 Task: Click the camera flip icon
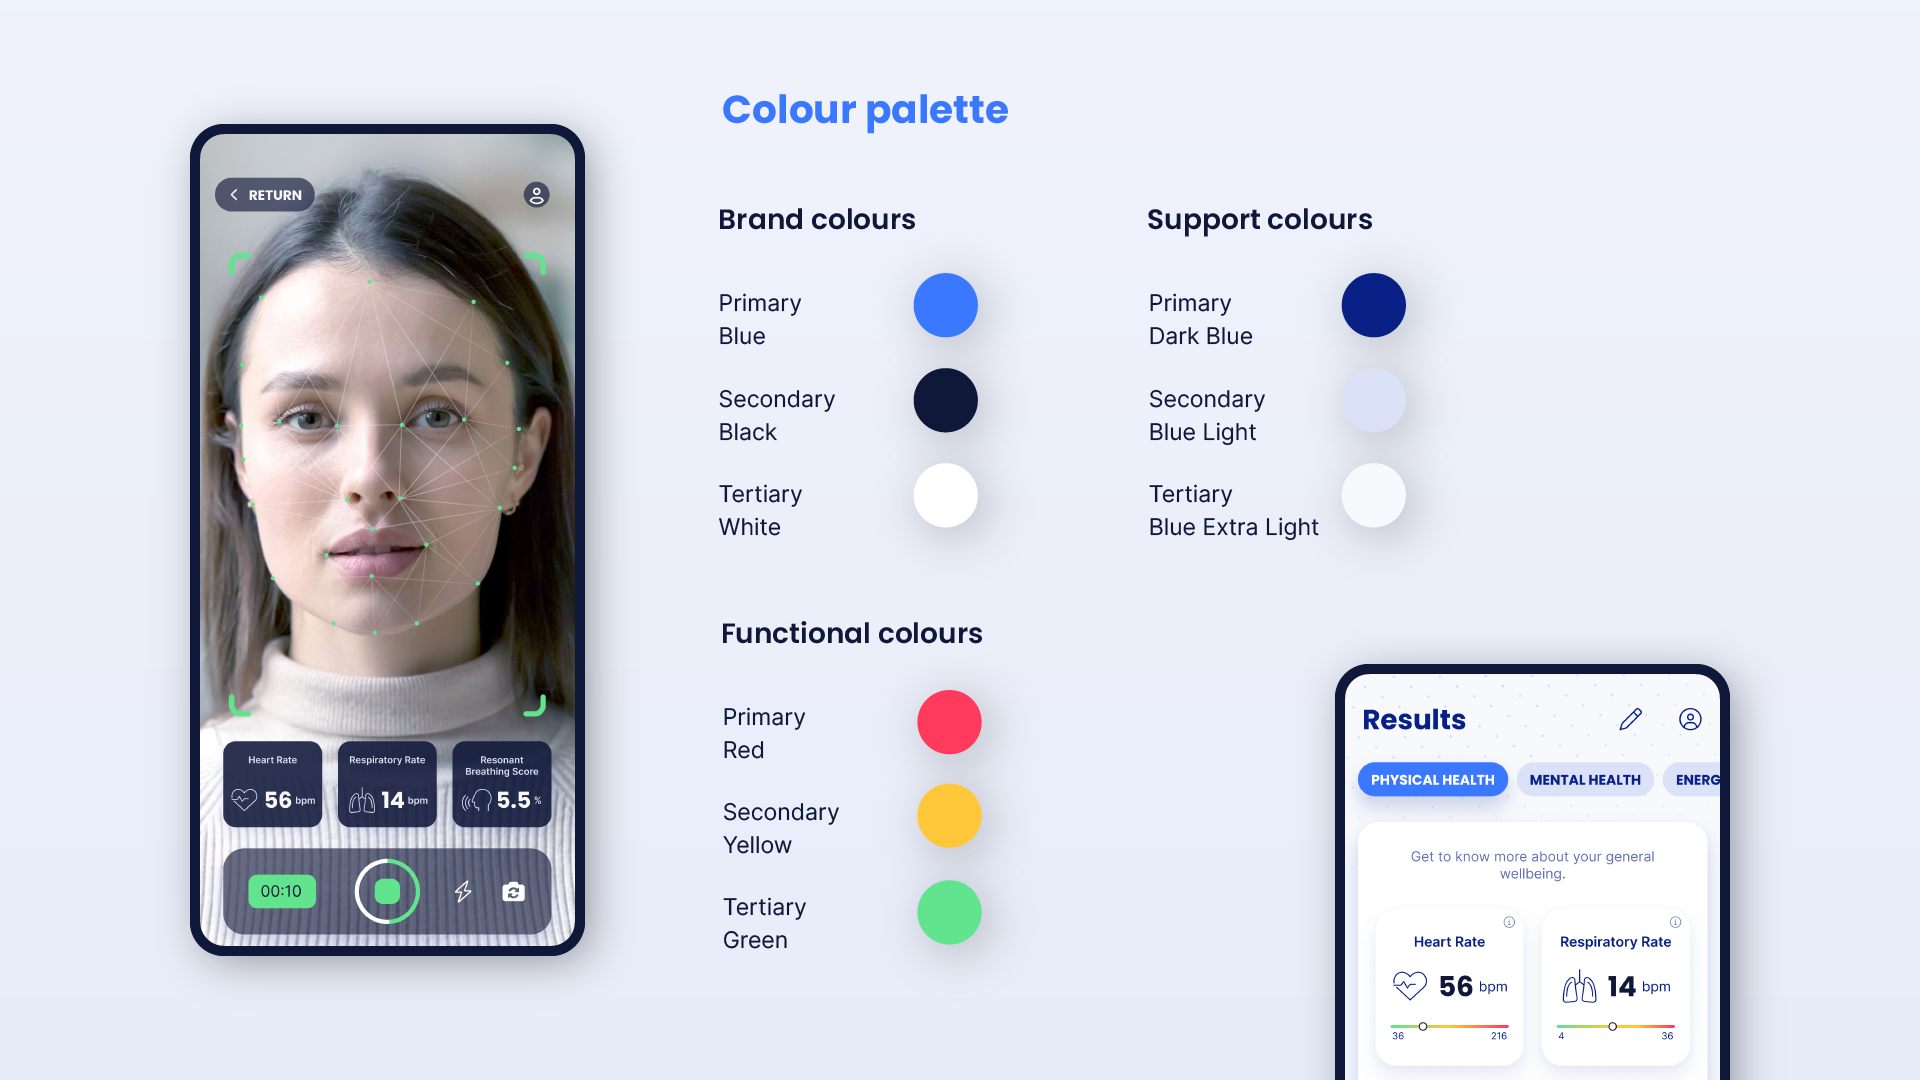click(514, 890)
